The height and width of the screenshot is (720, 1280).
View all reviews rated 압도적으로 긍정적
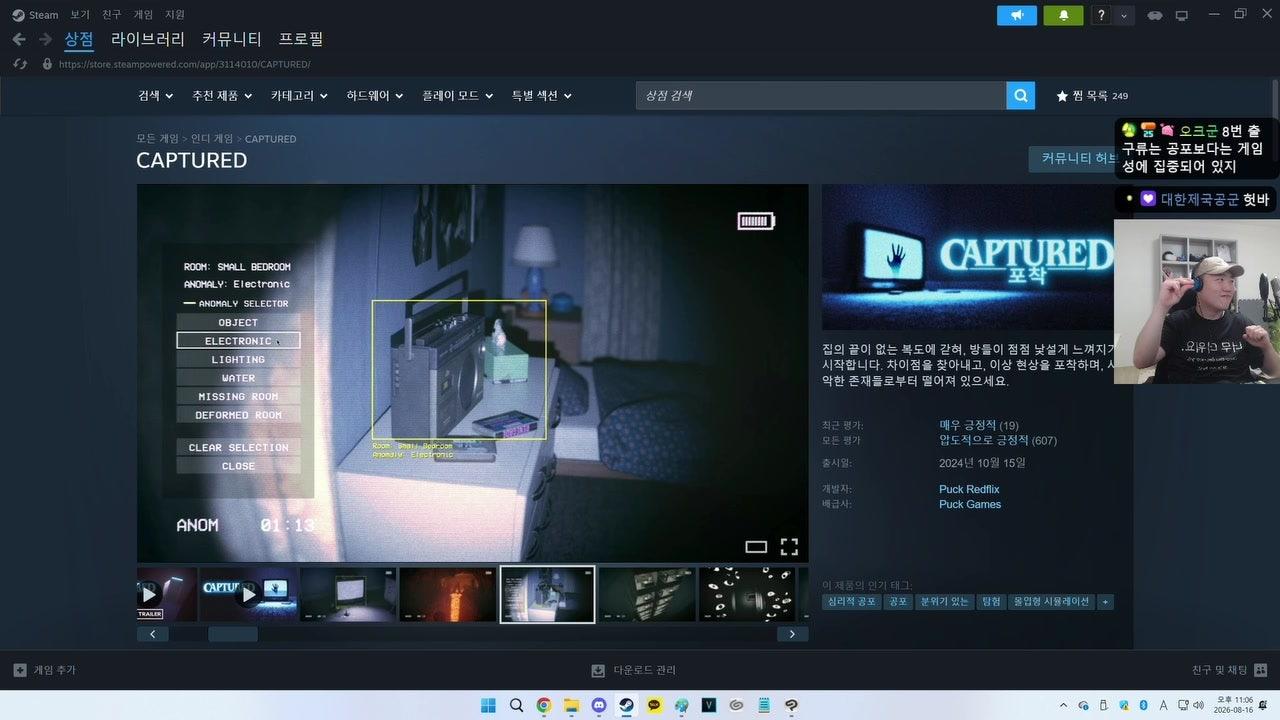coord(983,440)
